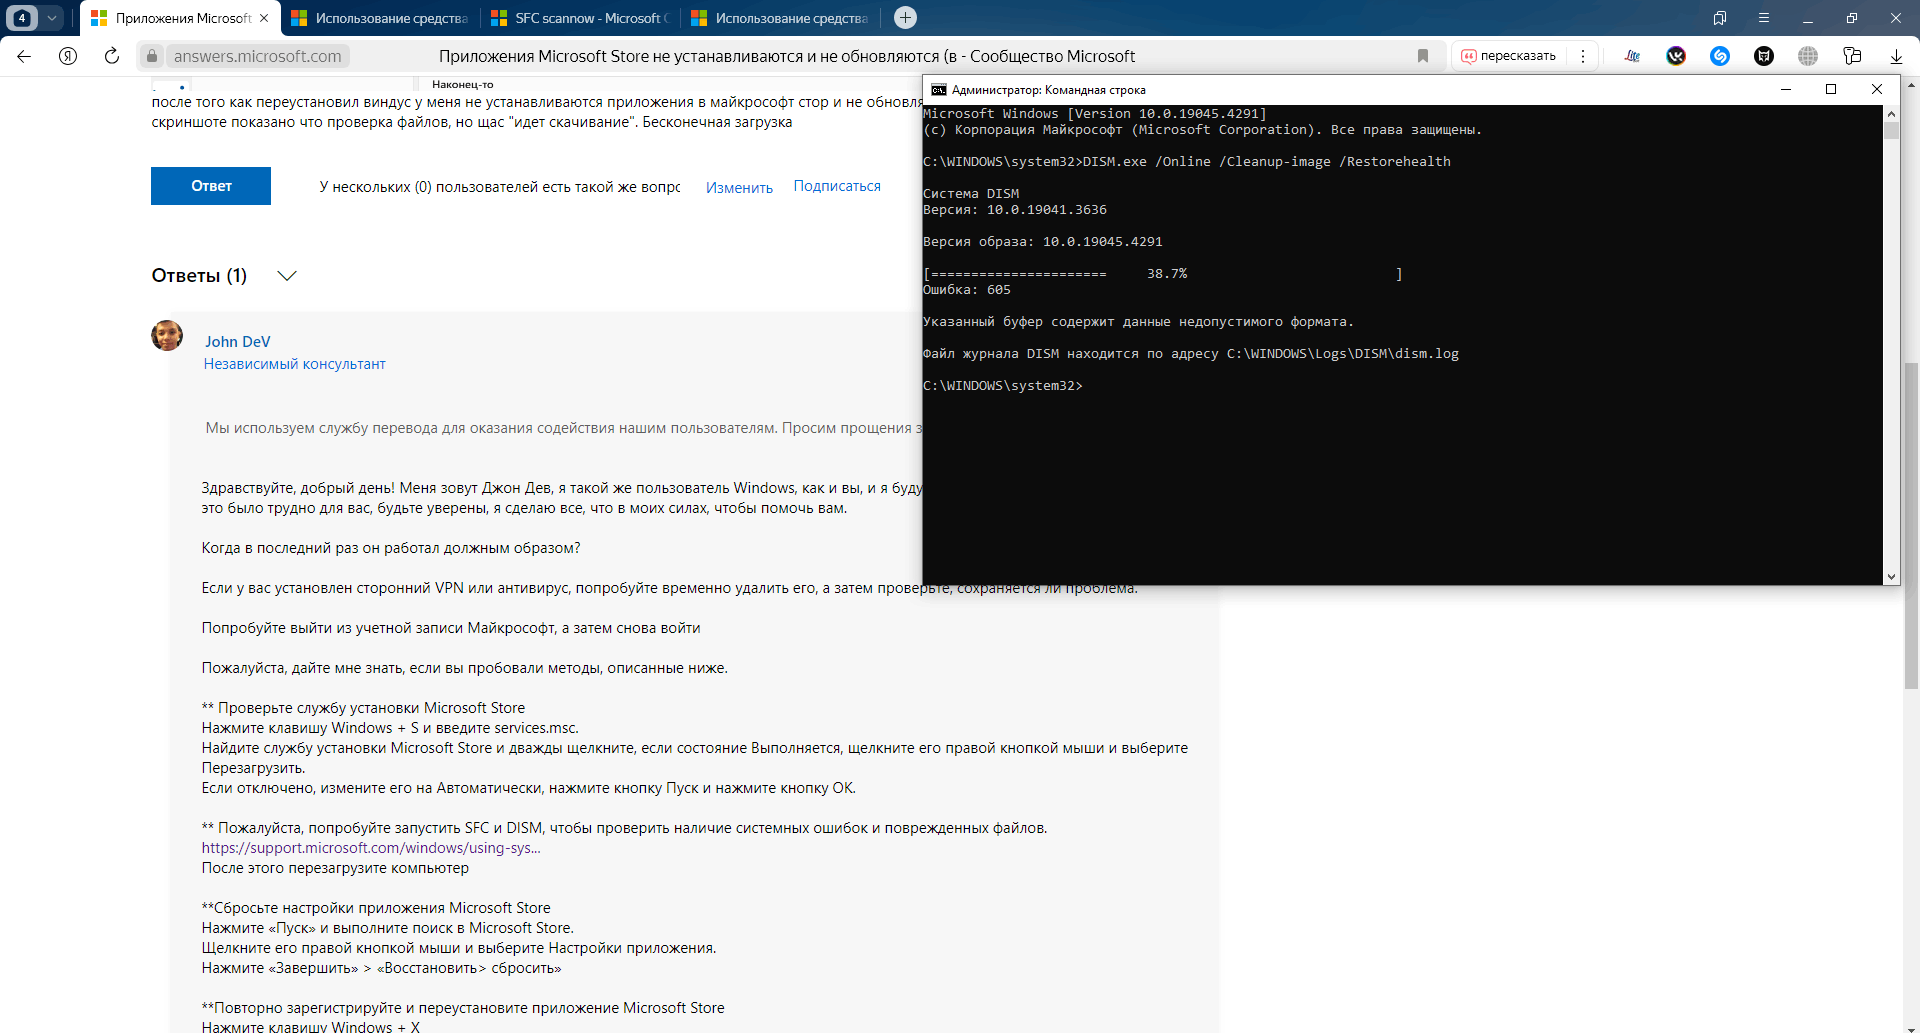Click the Независимый консультант link

coord(295,364)
